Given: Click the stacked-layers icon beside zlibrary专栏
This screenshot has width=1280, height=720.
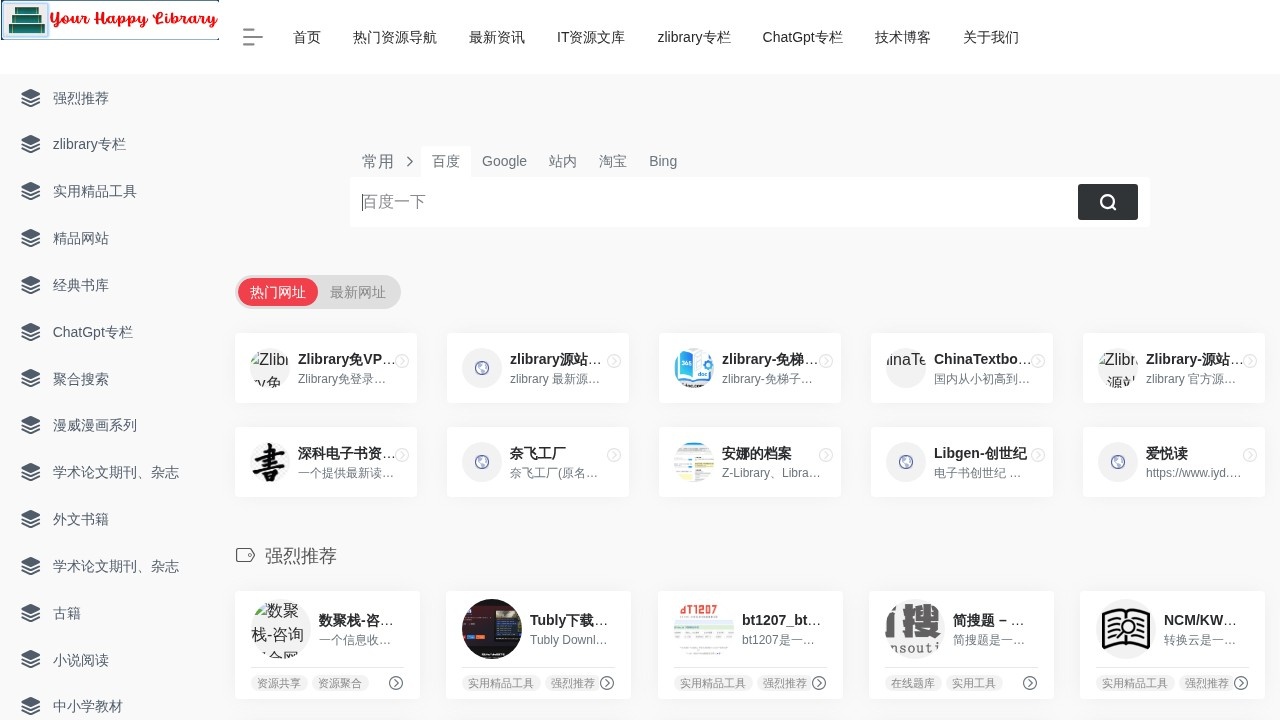Looking at the screenshot, I should [30, 144].
